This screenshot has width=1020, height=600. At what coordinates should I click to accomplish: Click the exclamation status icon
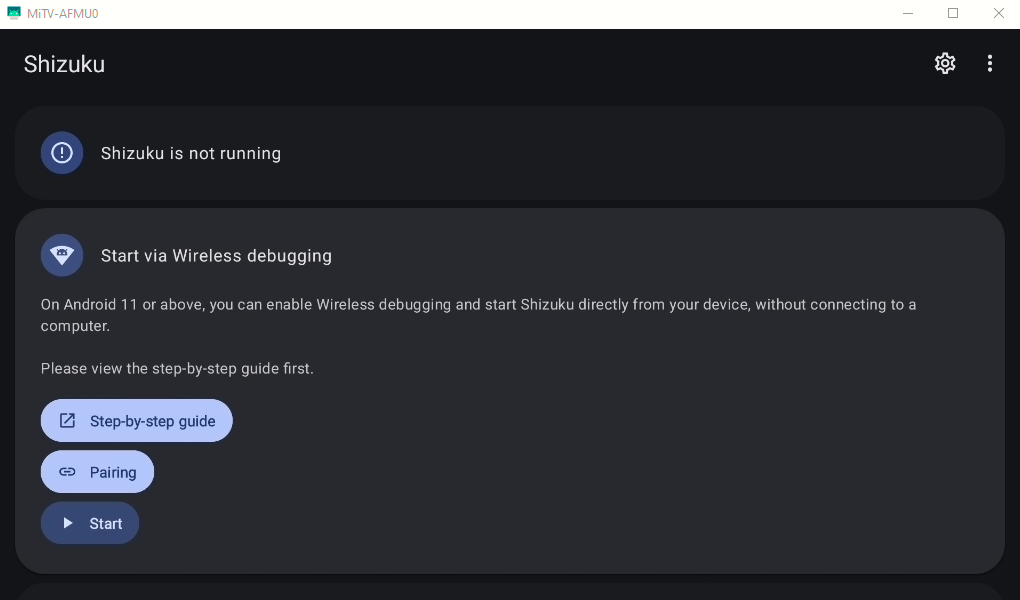(62, 153)
